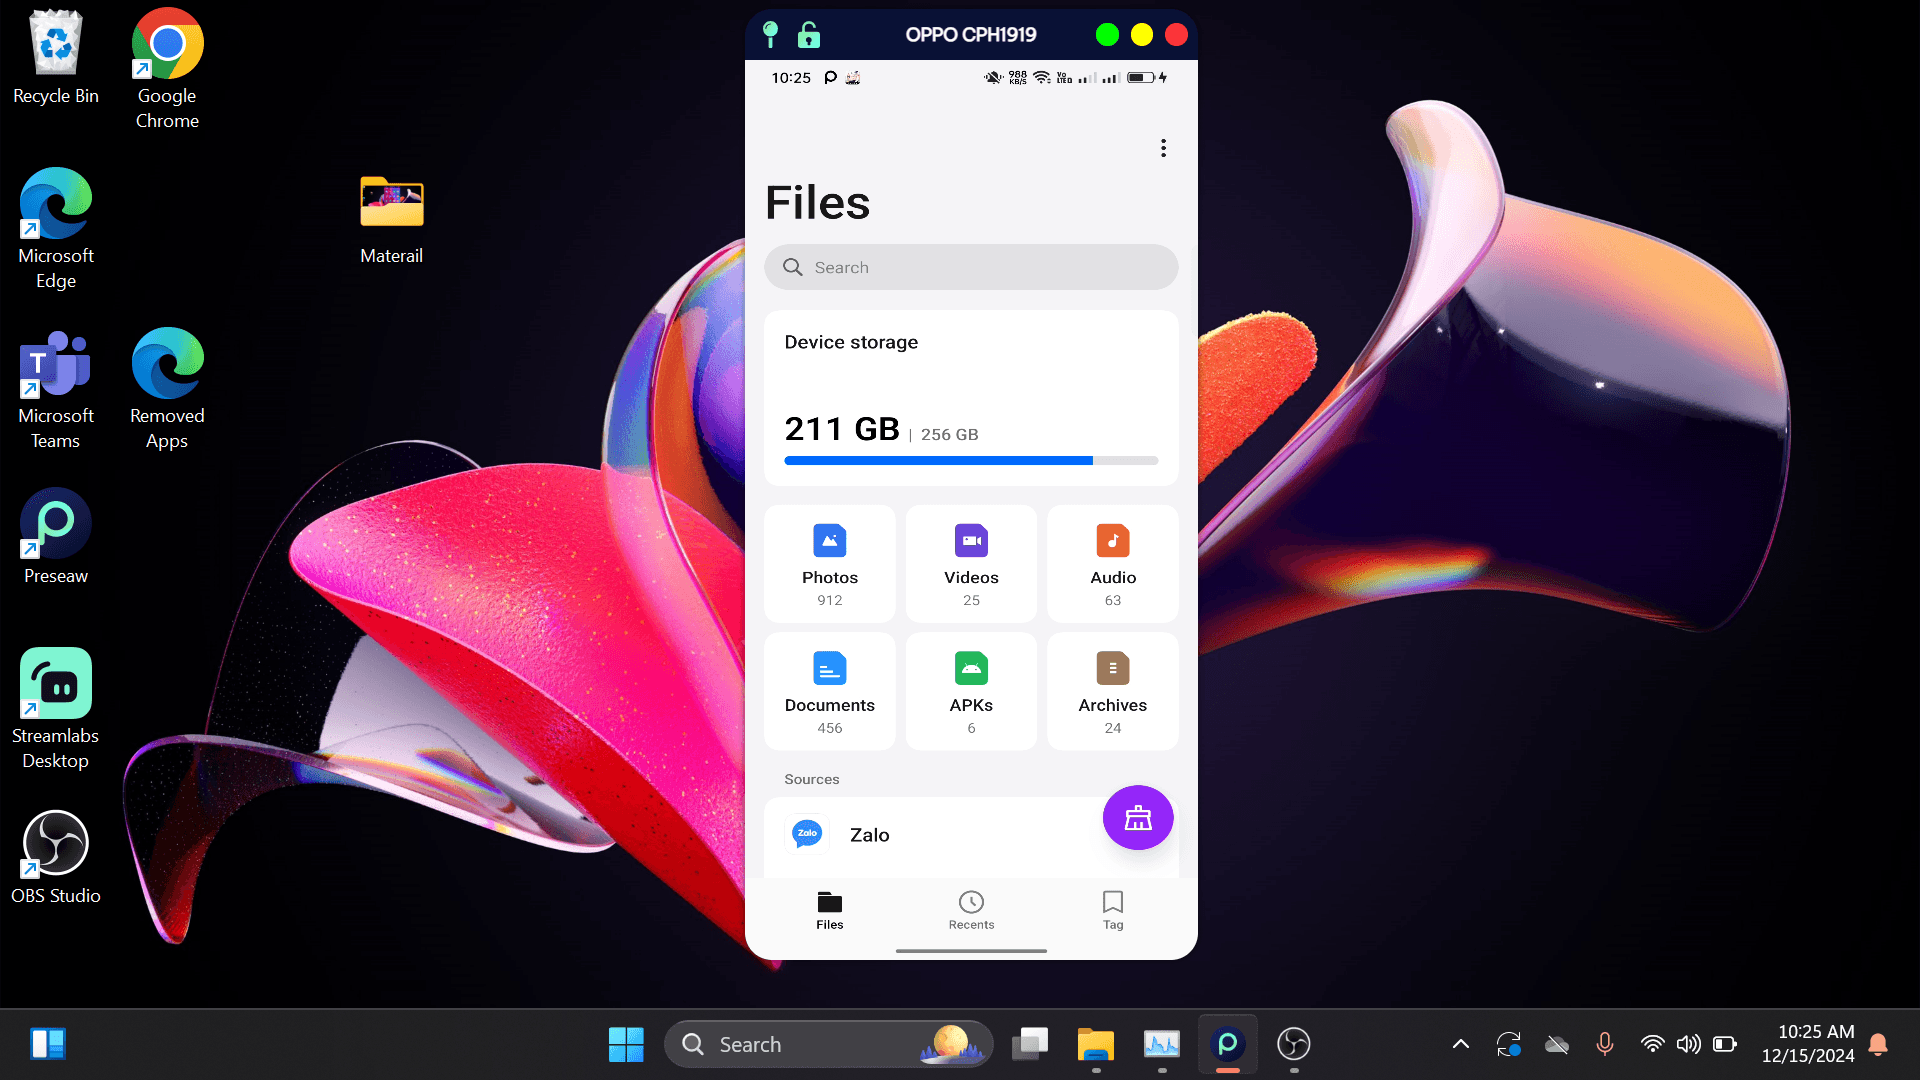Switch to the Recents tab

tap(971, 910)
